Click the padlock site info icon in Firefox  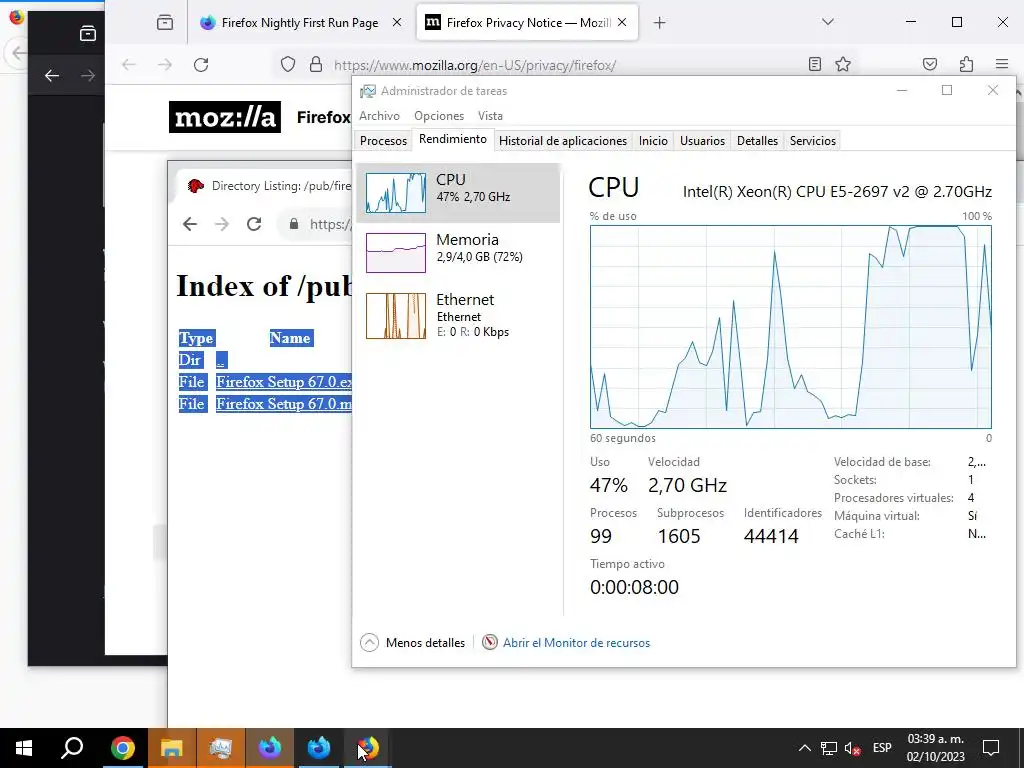point(315,64)
